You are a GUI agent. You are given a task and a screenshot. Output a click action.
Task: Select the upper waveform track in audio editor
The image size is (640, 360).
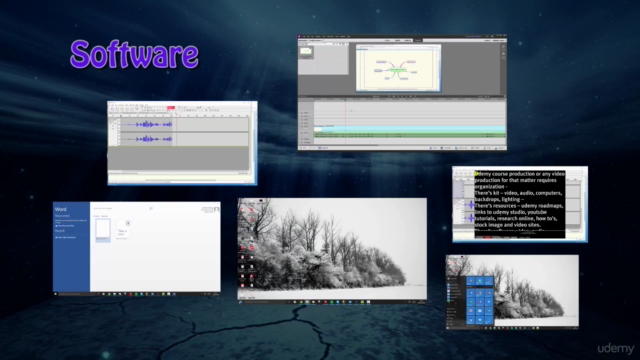click(x=184, y=124)
